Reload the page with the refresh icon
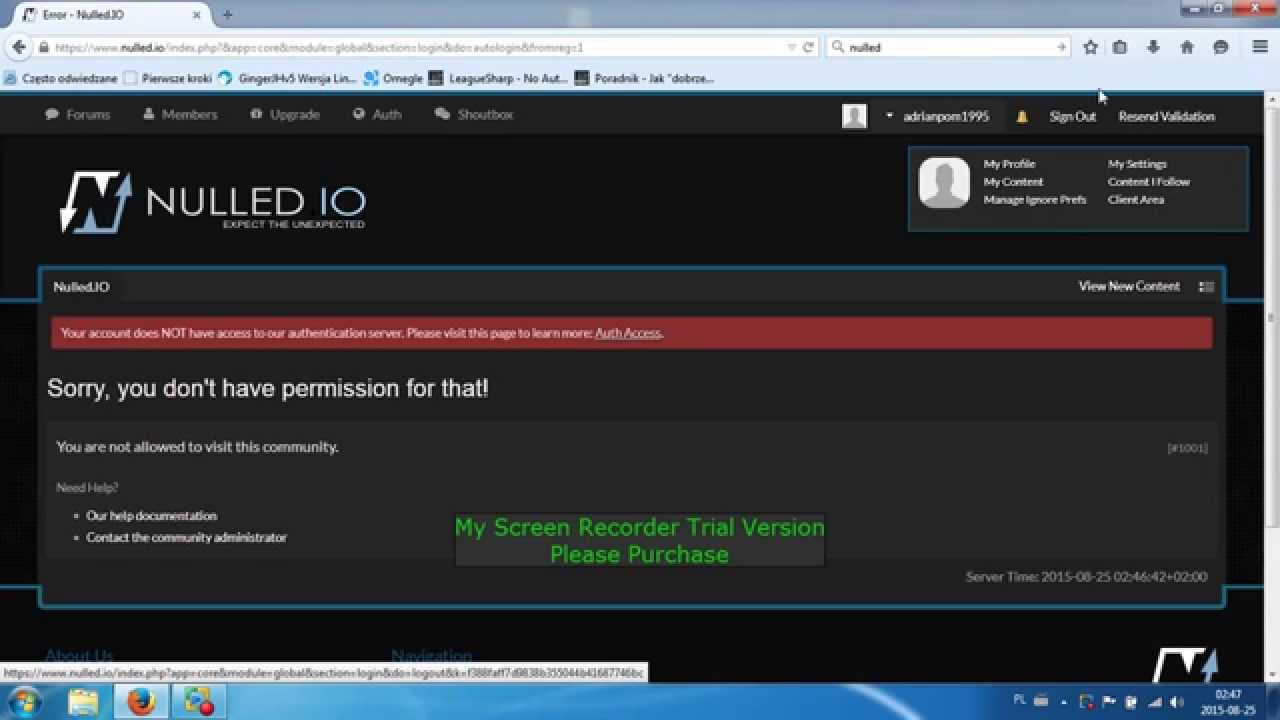Image resolution: width=1280 pixels, height=720 pixels. [808, 47]
